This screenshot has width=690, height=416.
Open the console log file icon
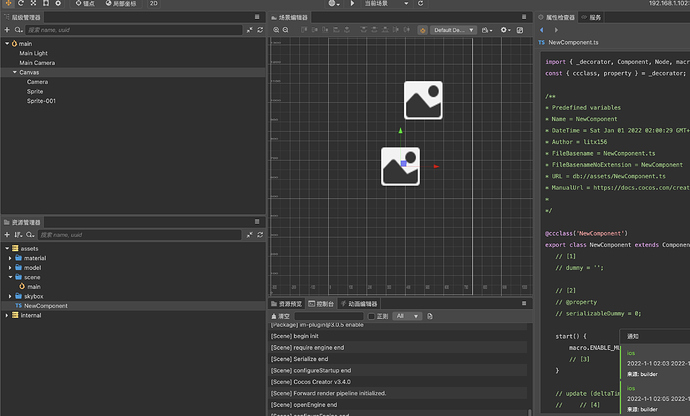click(x=430, y=316)
